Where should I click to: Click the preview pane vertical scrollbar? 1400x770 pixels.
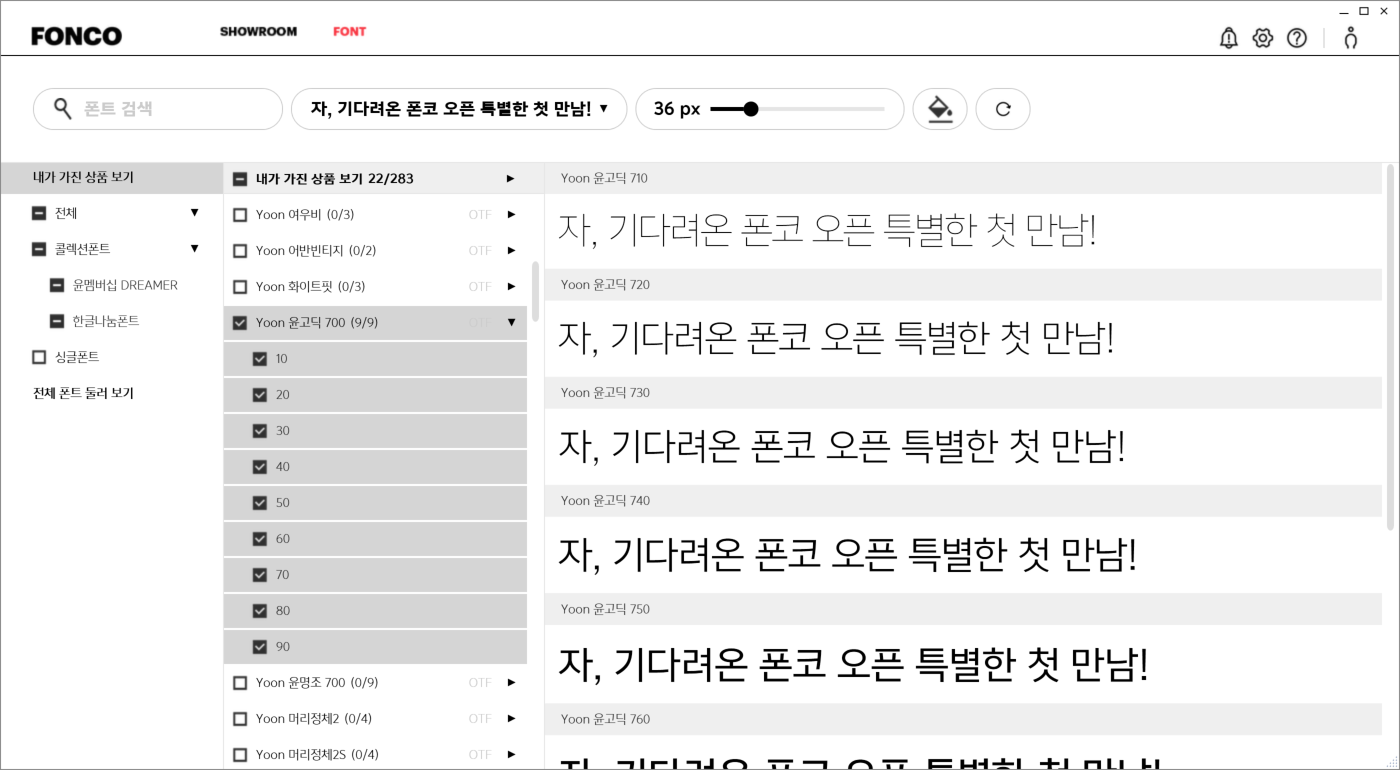(1390, 347)
